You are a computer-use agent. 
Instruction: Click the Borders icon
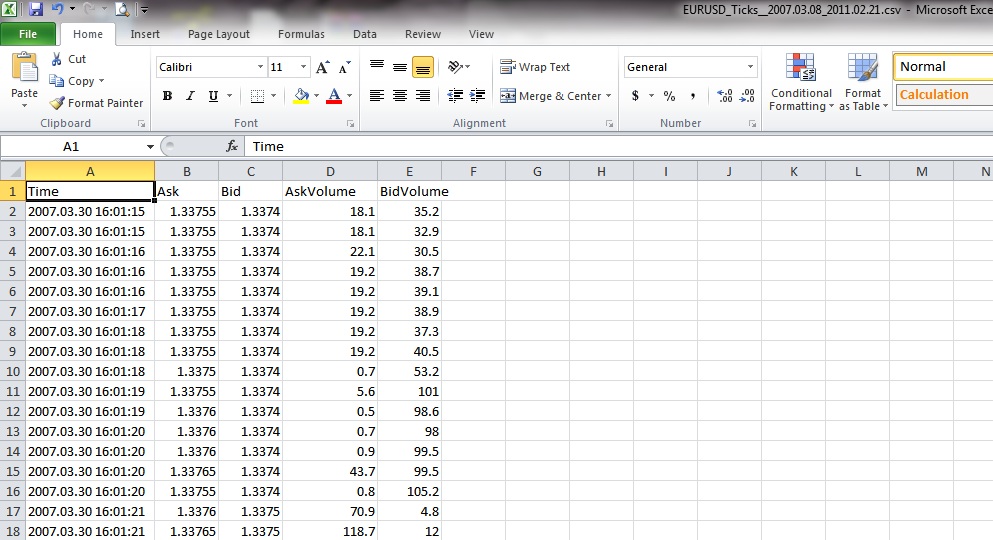click(257, 96)
